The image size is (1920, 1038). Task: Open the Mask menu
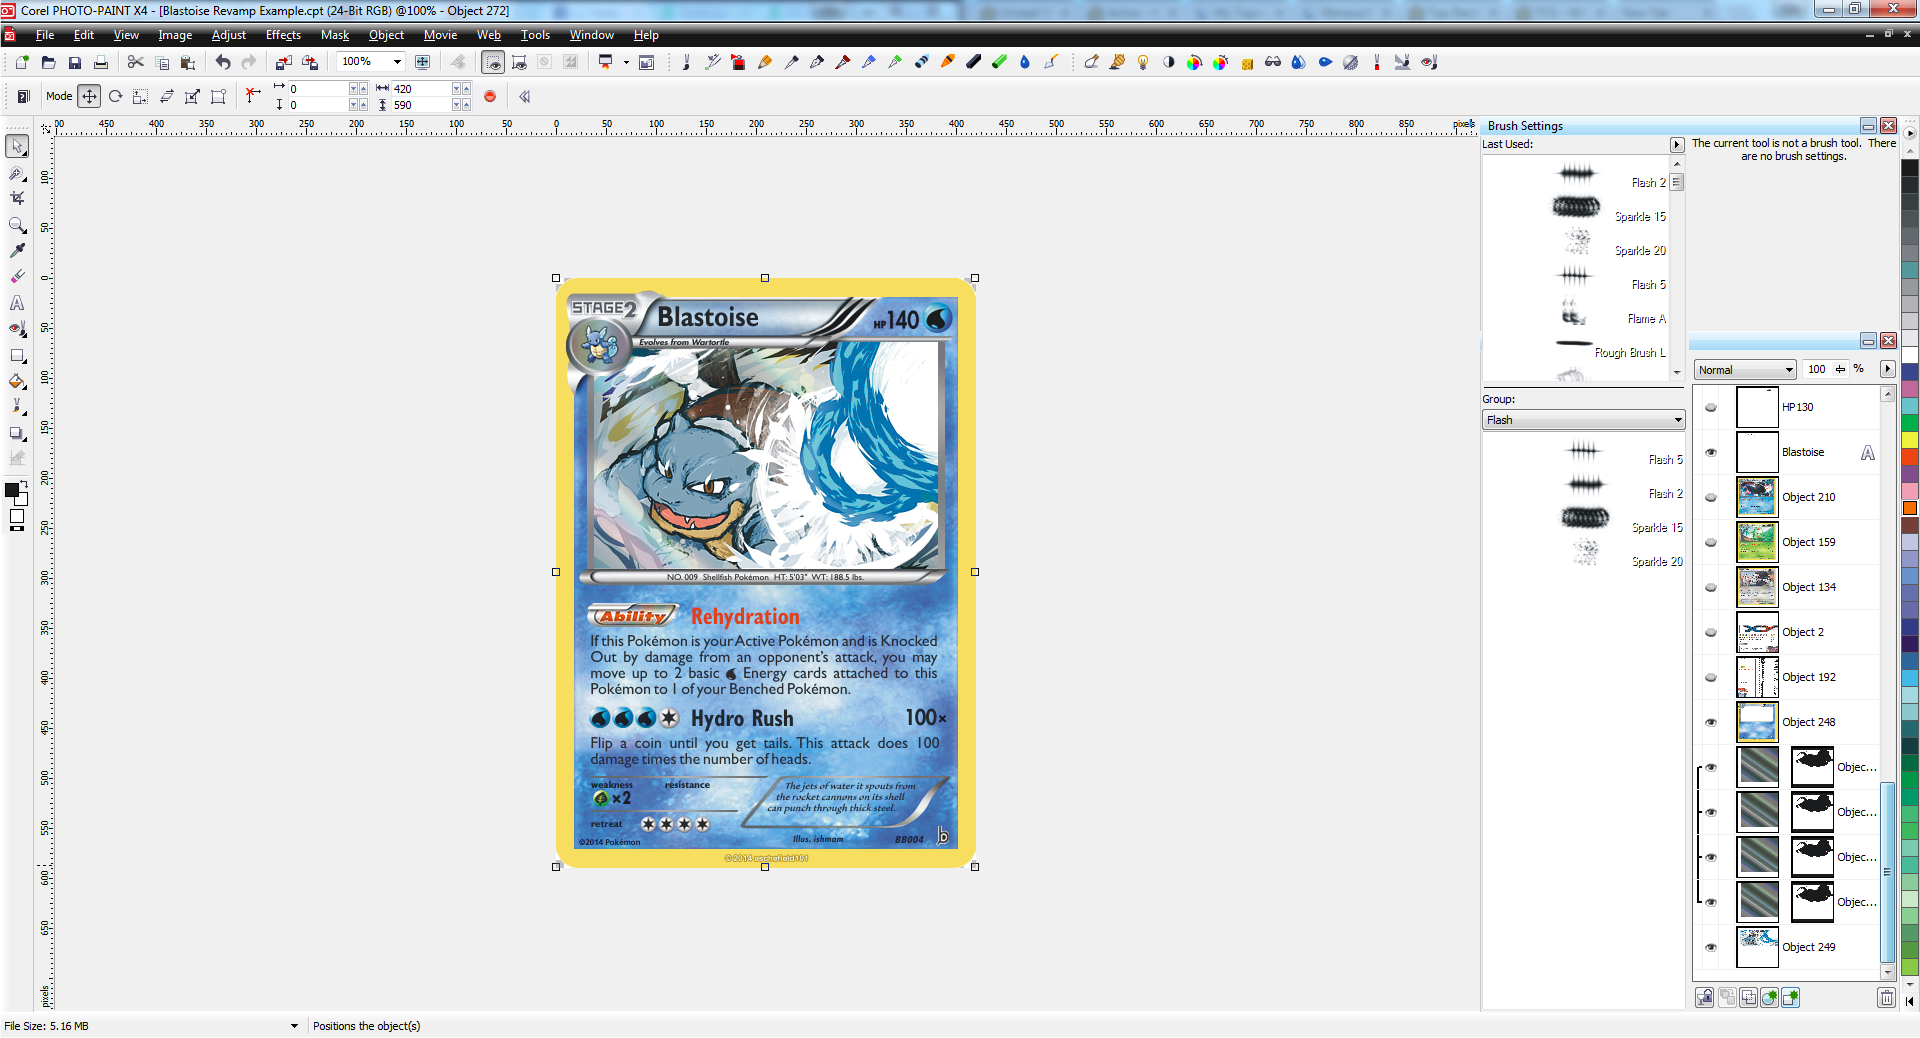[x=335, y=35]
